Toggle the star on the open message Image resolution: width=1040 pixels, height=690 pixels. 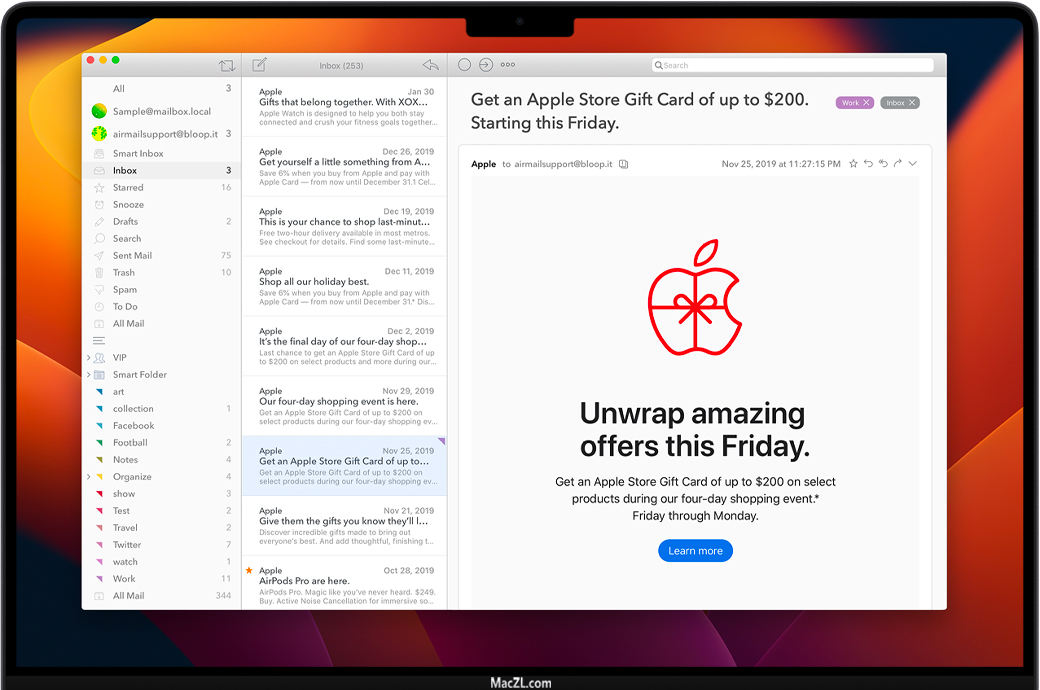pyautogui.click(x=853, y=164)
